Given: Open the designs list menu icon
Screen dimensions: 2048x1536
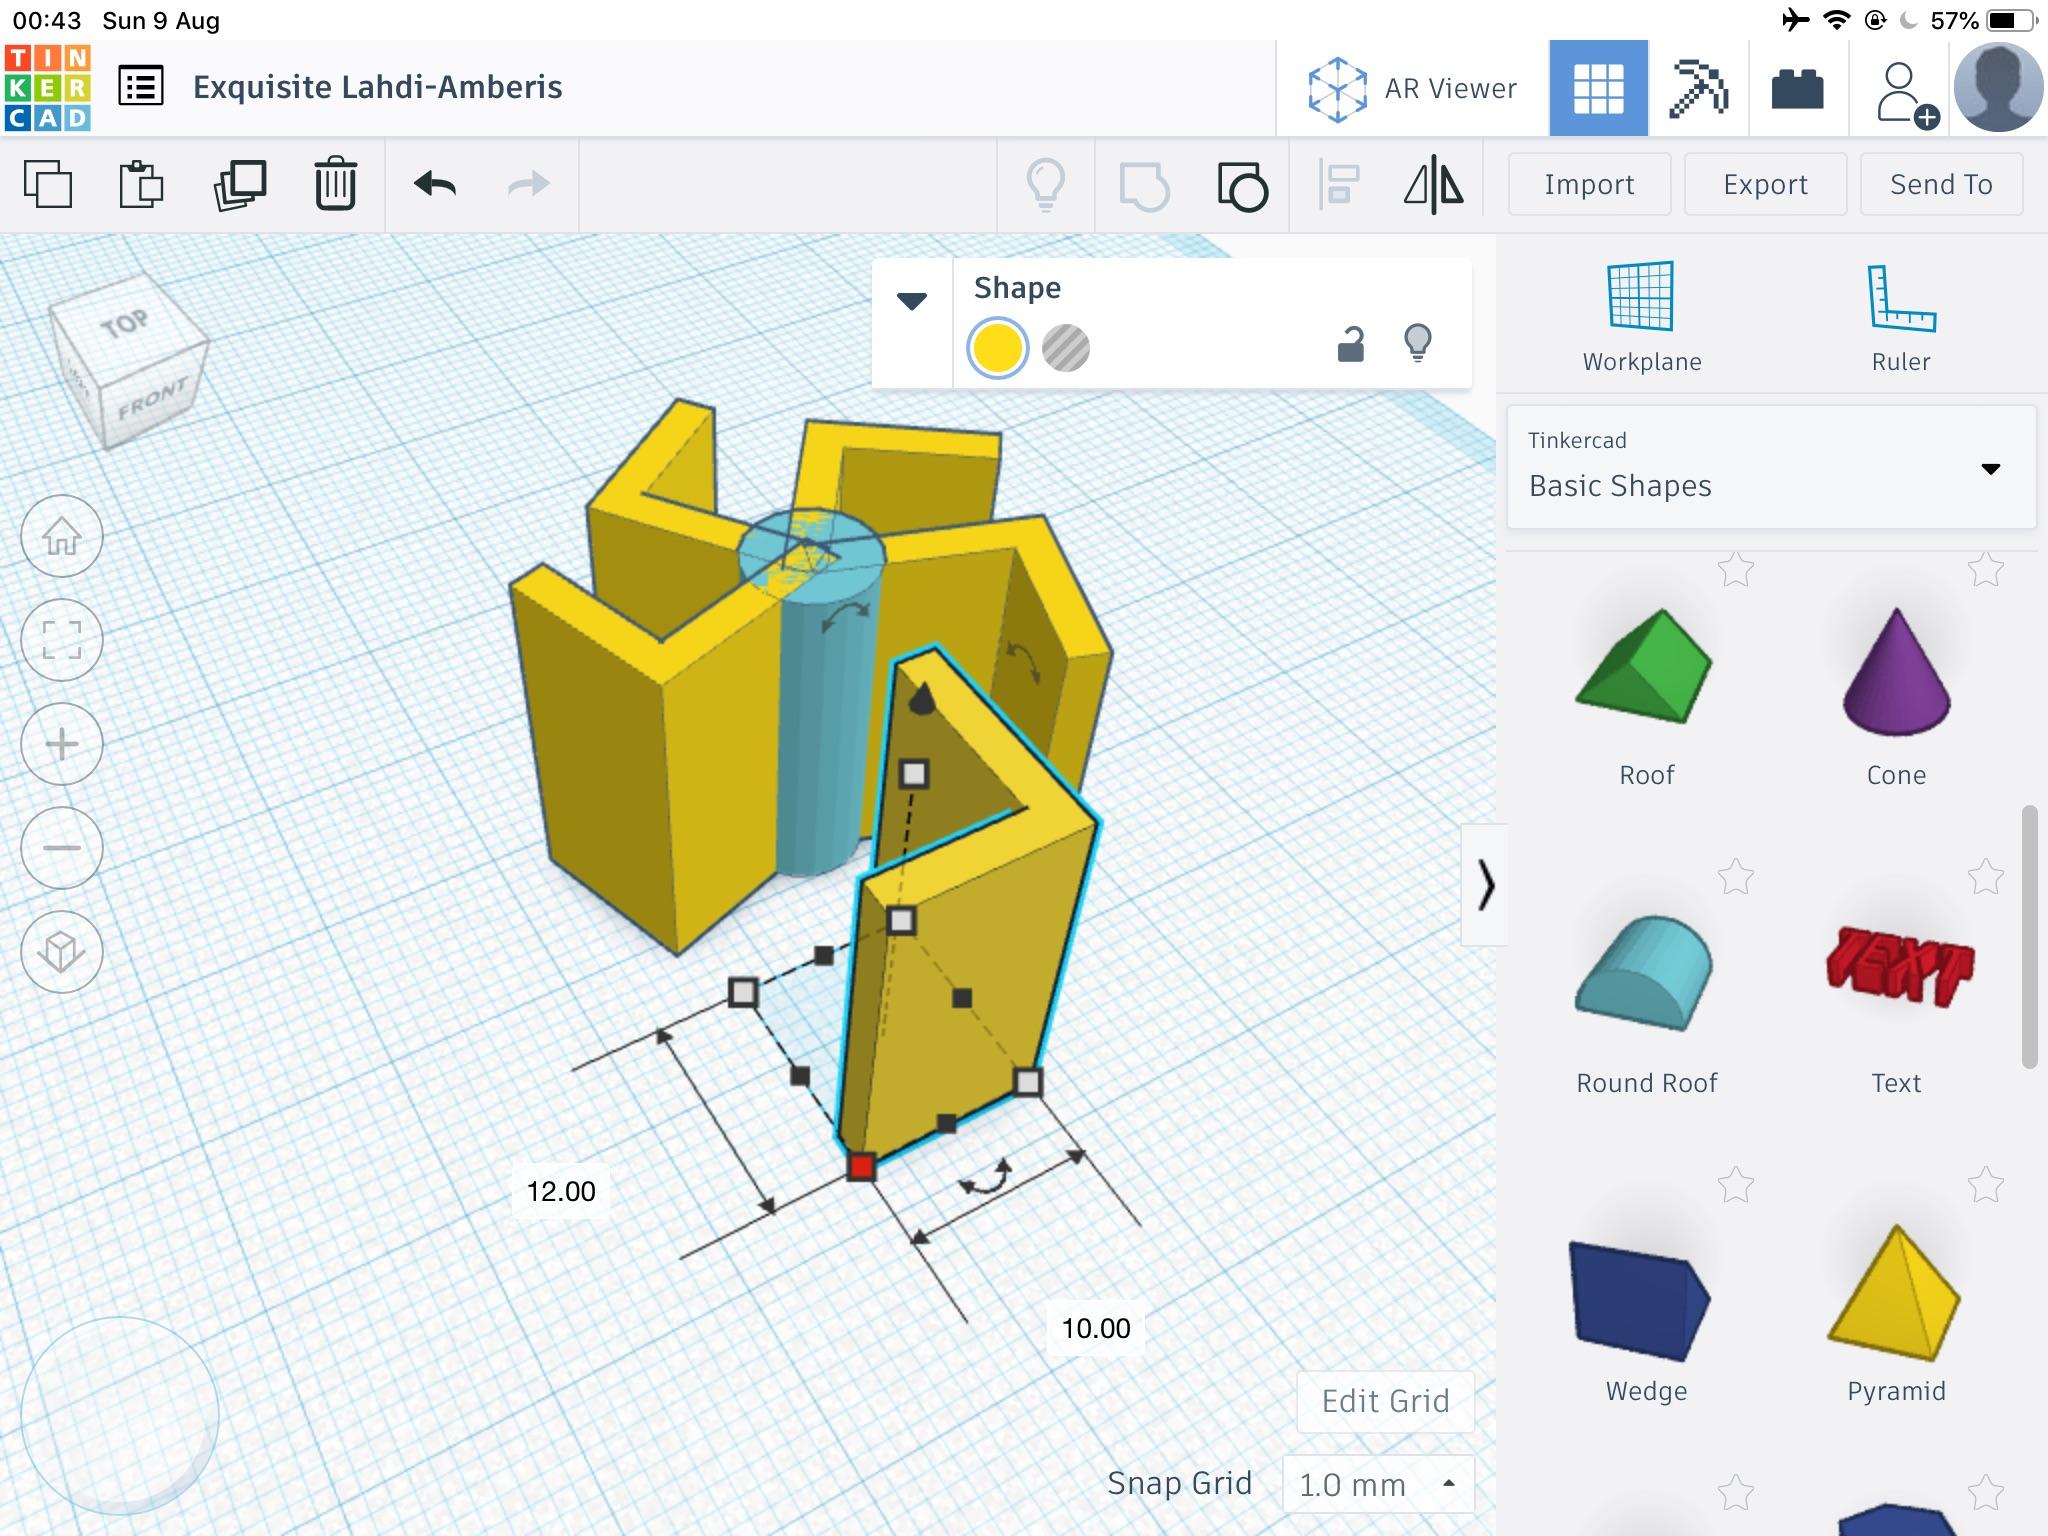Looking at the screenshot, I should click(141, 87).
